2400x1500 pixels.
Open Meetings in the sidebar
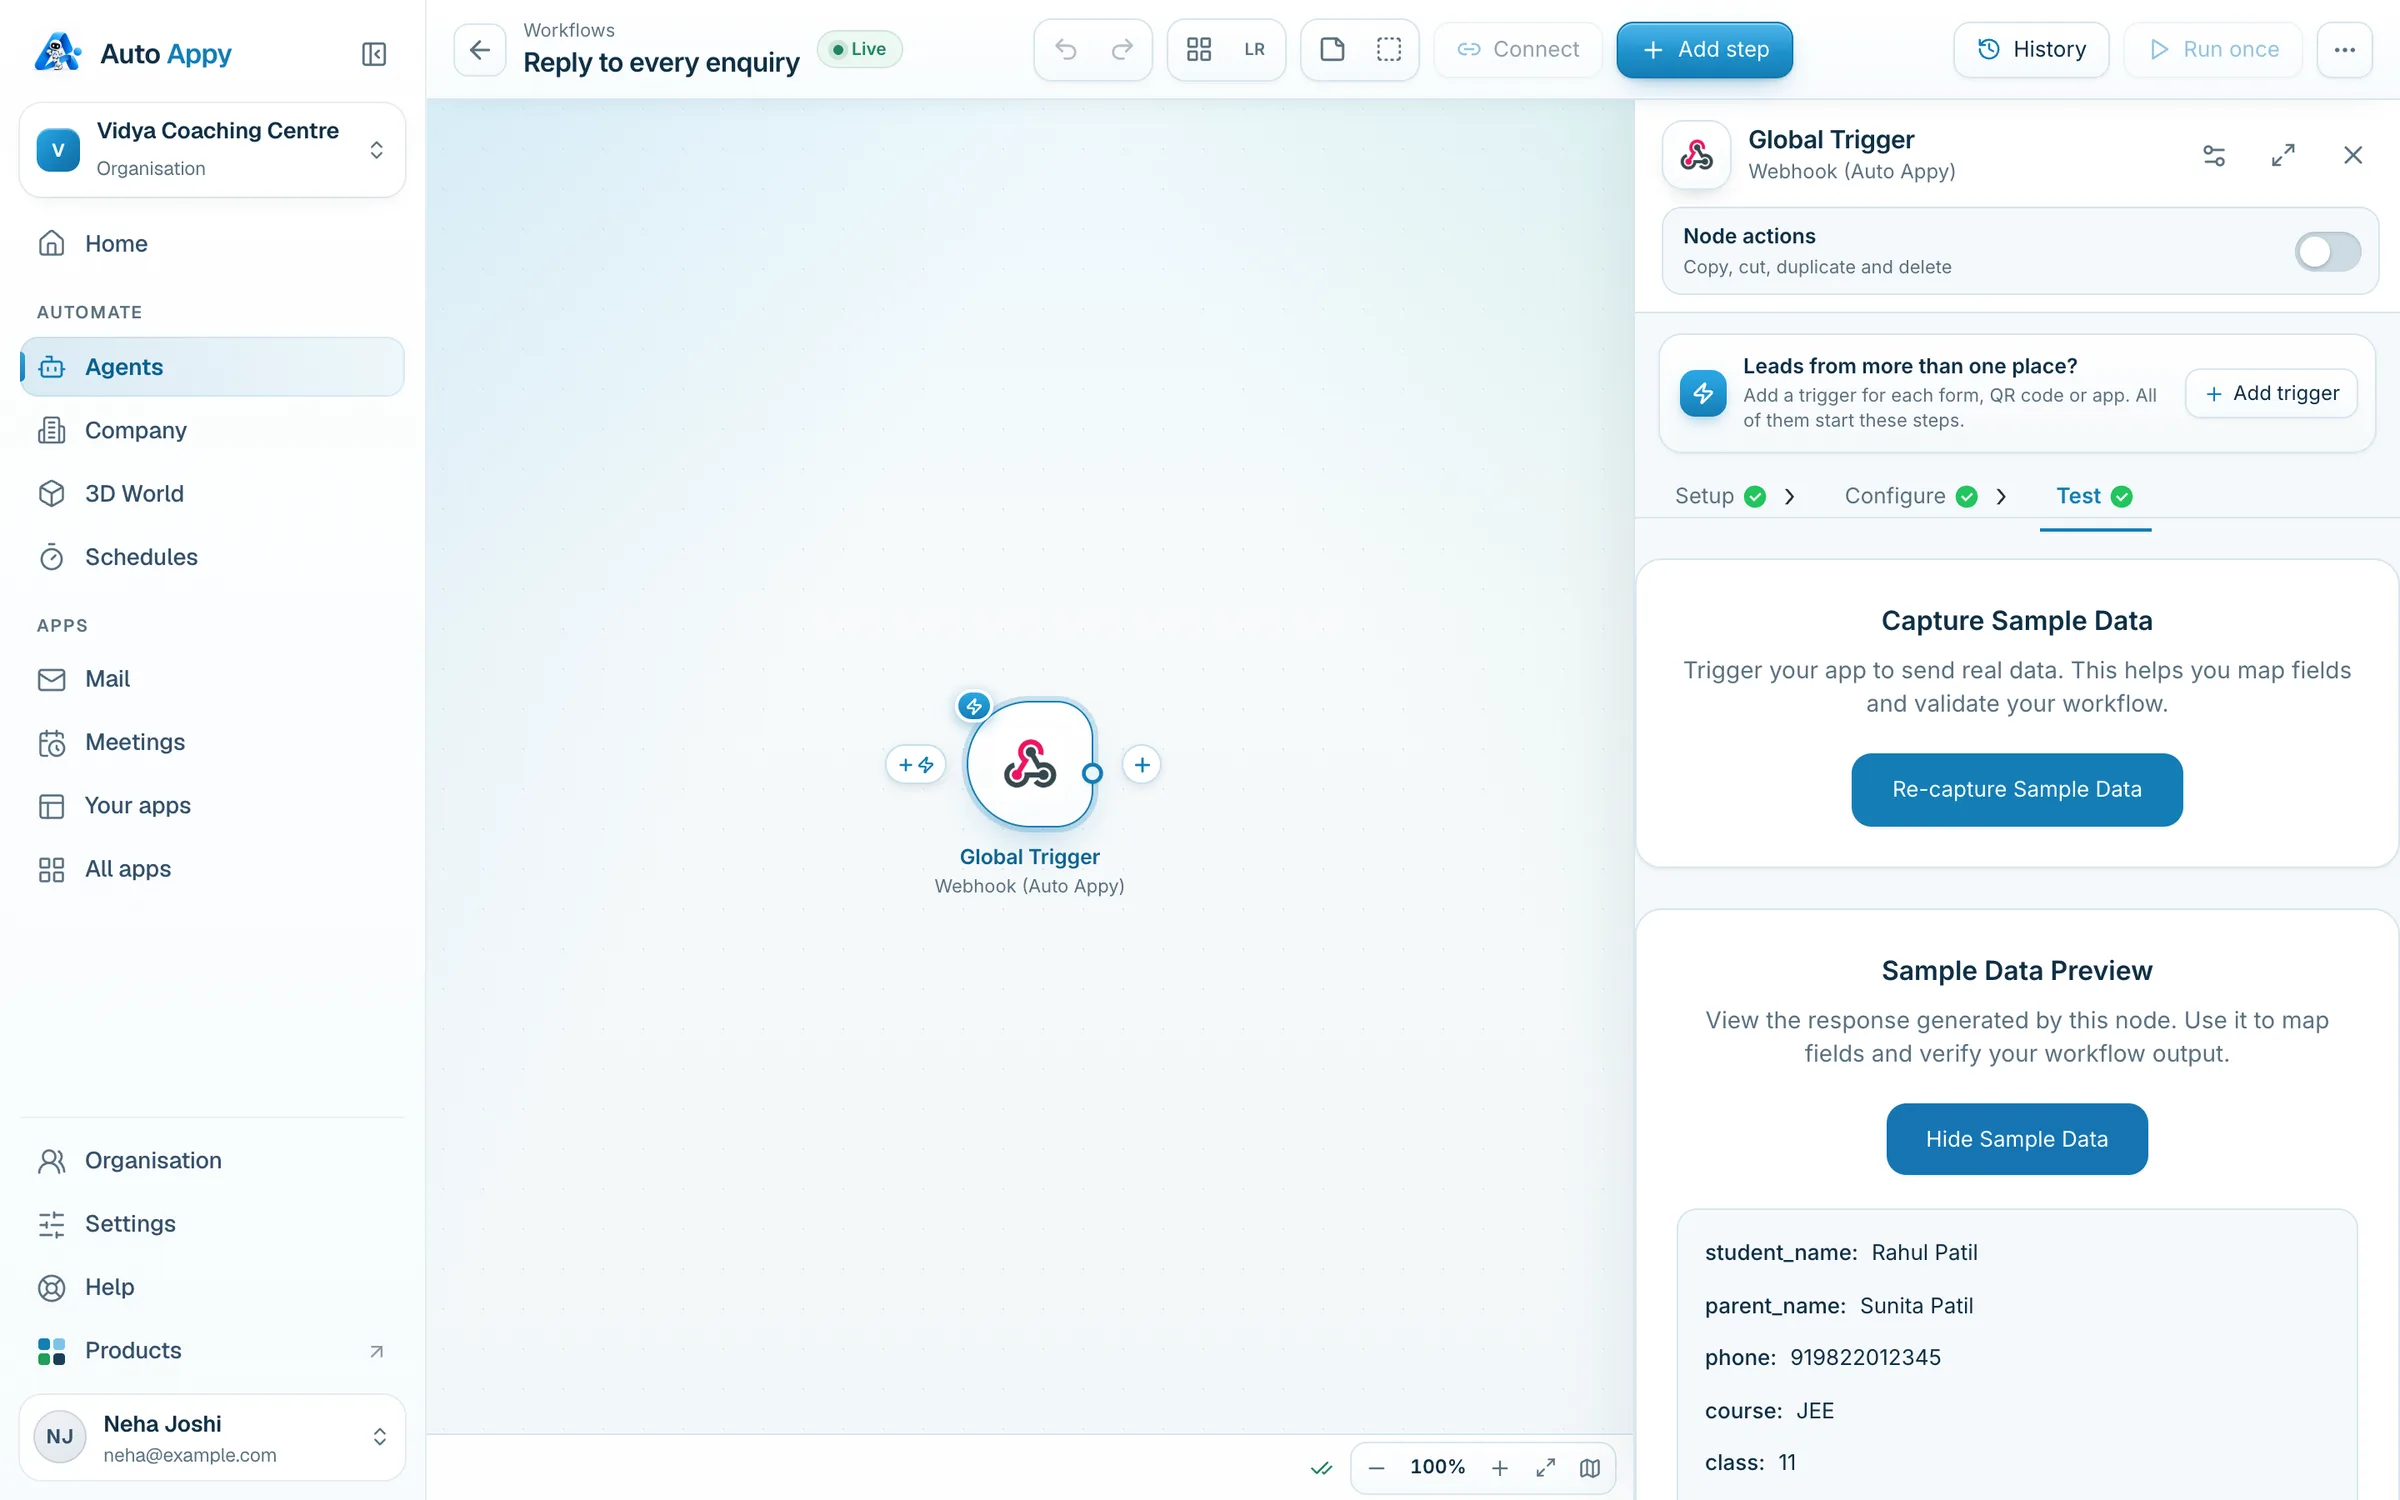pos(212,742)
